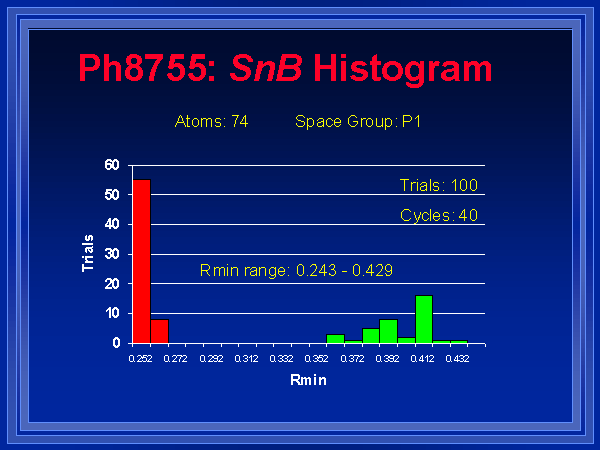Image resolution: width=600 pixels, height=450 pixels.
Task: Click the tallest green bar near 0.412
Action: 424,319
